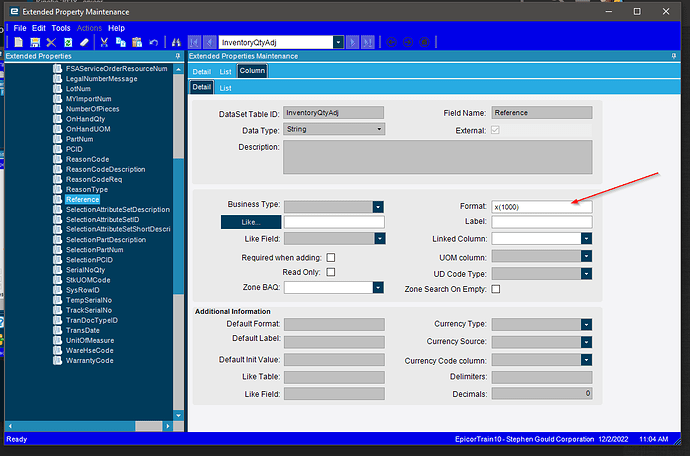
Task: Open the Zone BAQ dropdown
Action: [378, 287]
